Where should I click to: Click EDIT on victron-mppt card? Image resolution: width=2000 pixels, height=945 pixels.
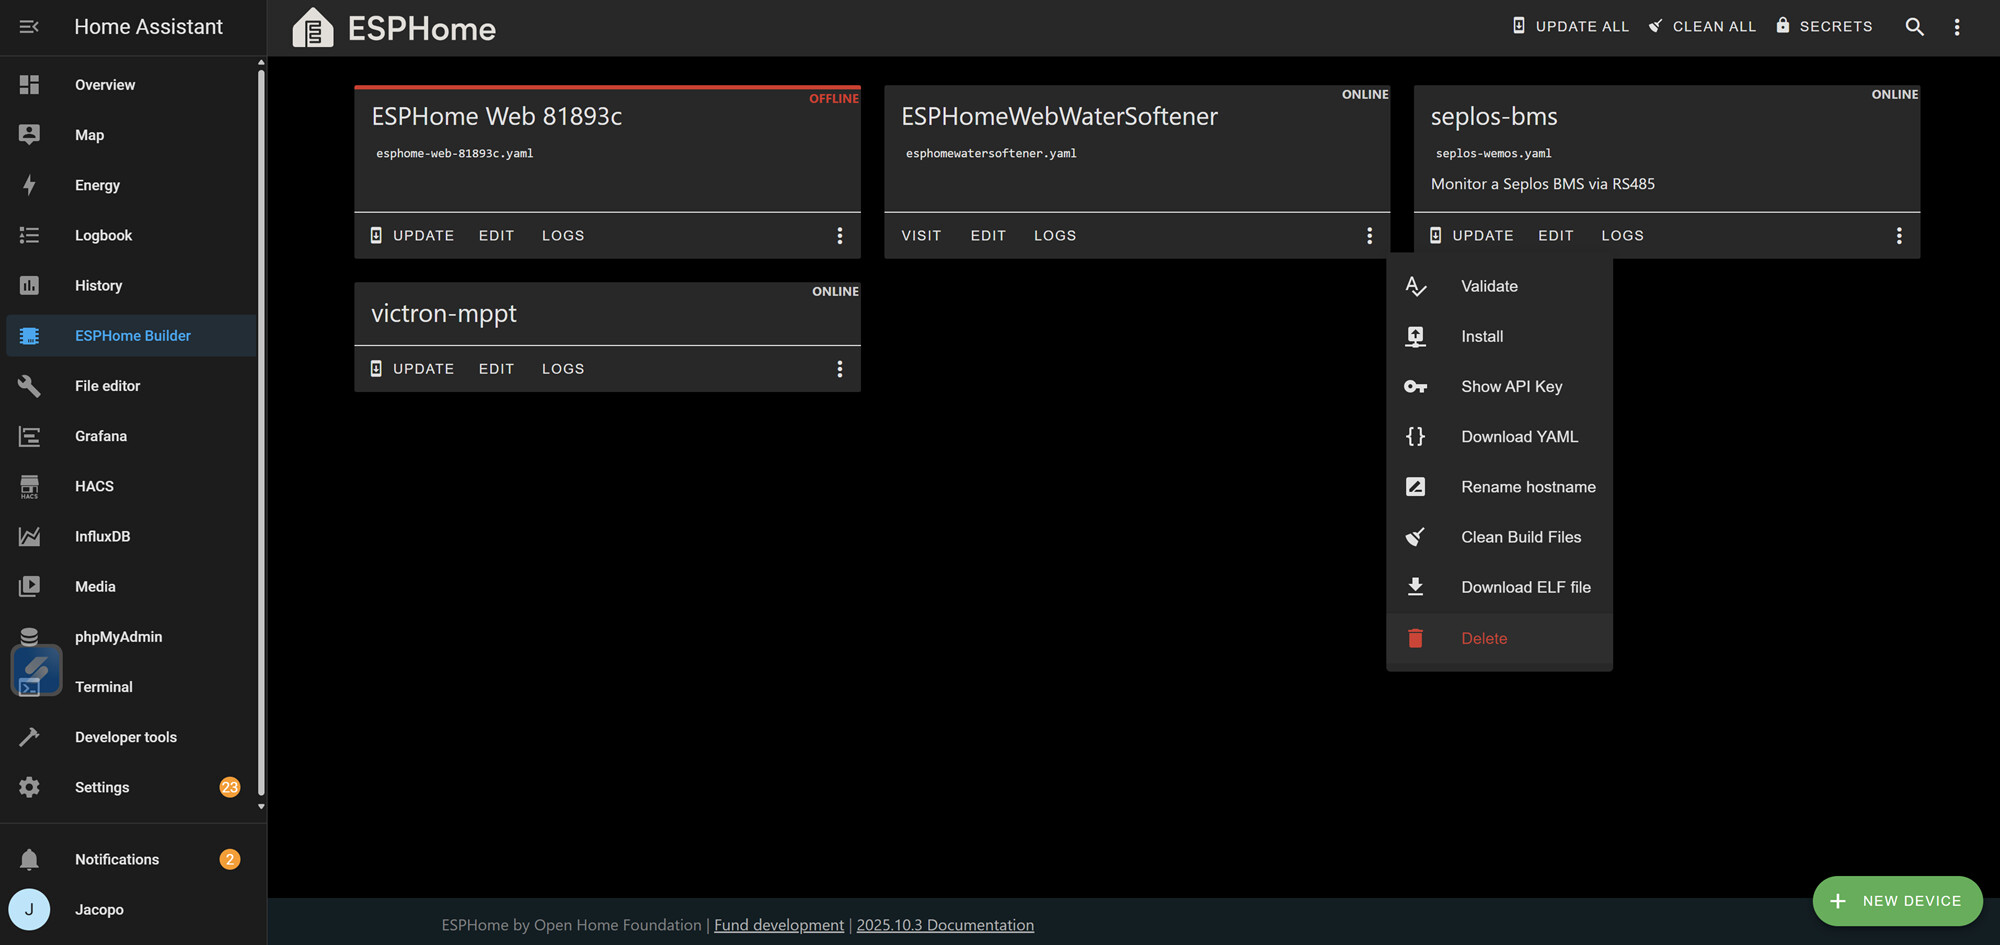point(496,369)
